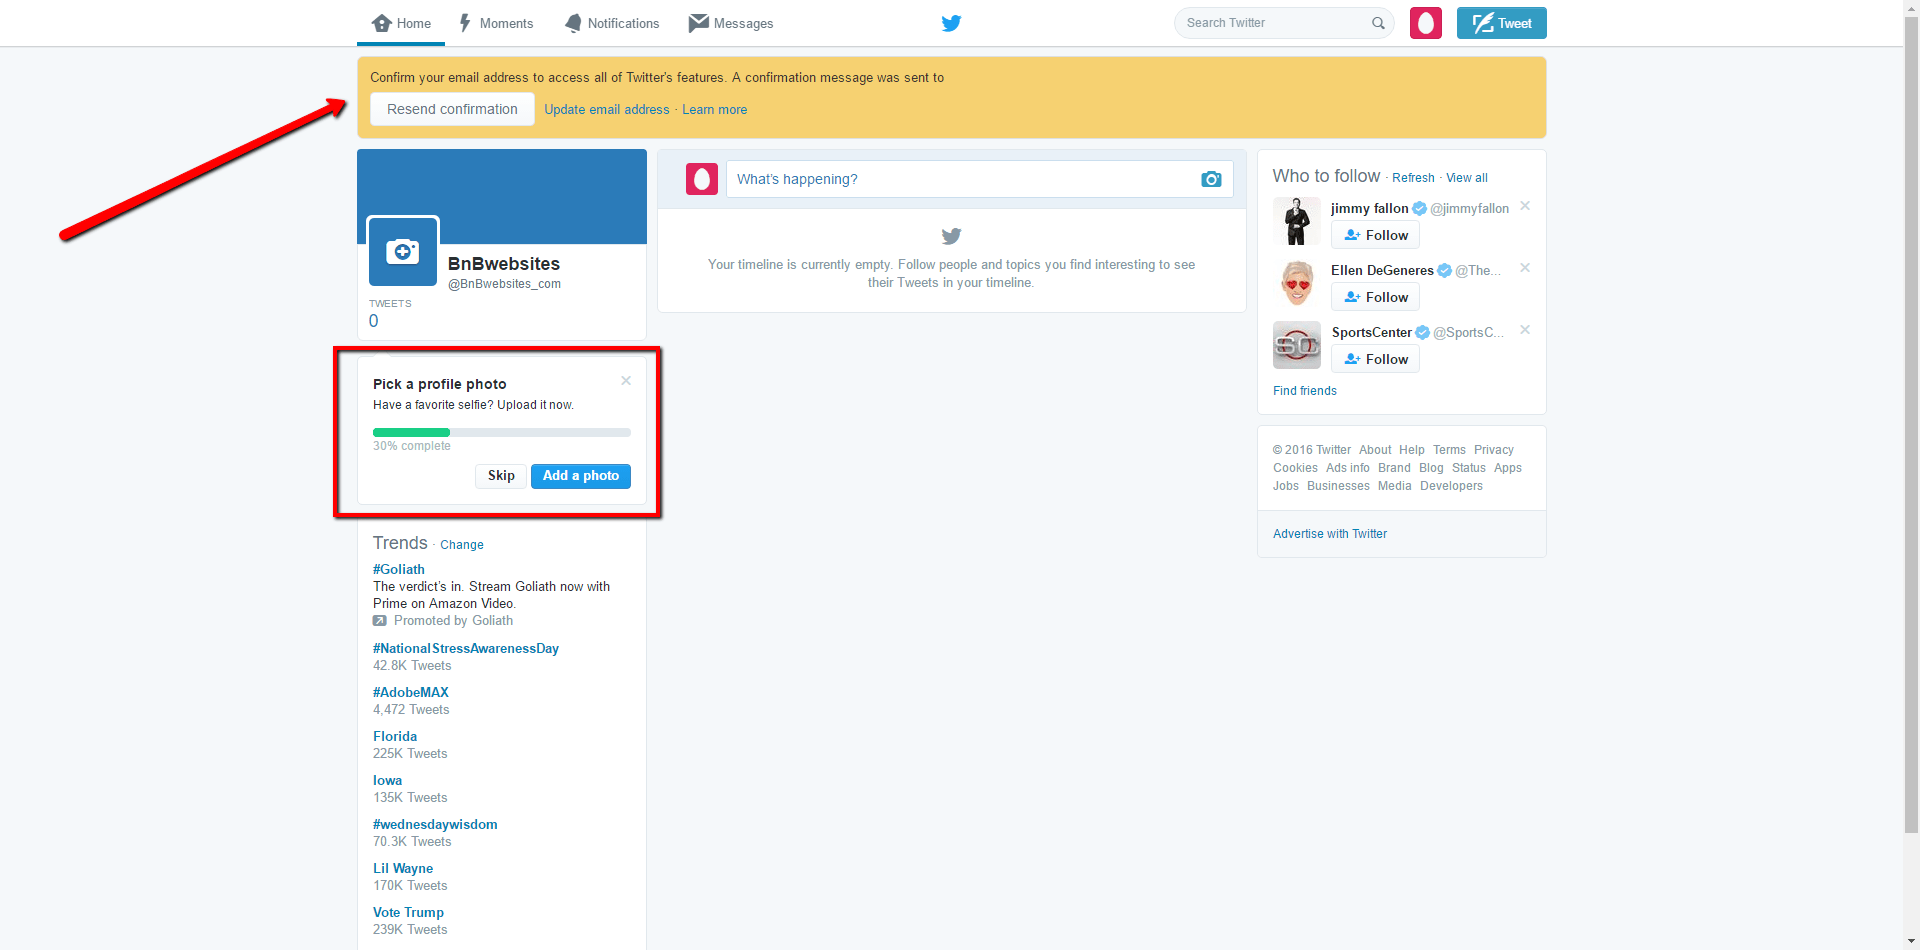Follow Ellen DeGeneres
The image size is (1920, 950).
tap(1375, 297)
